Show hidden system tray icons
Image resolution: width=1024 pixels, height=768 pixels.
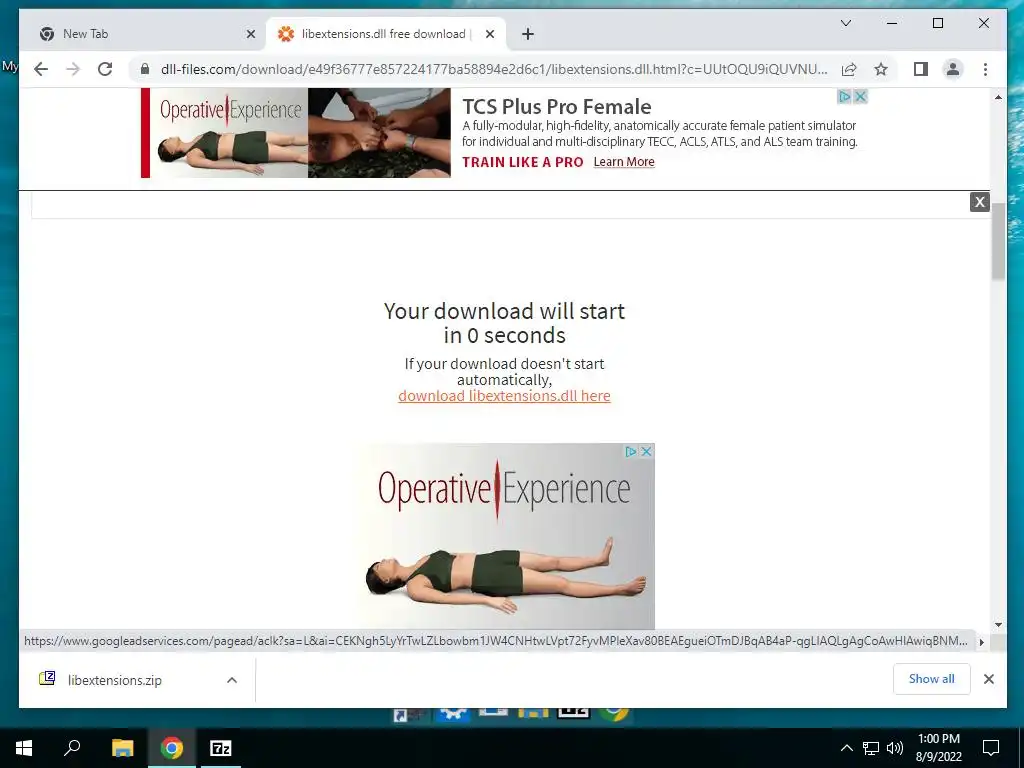tap(846, 748)
